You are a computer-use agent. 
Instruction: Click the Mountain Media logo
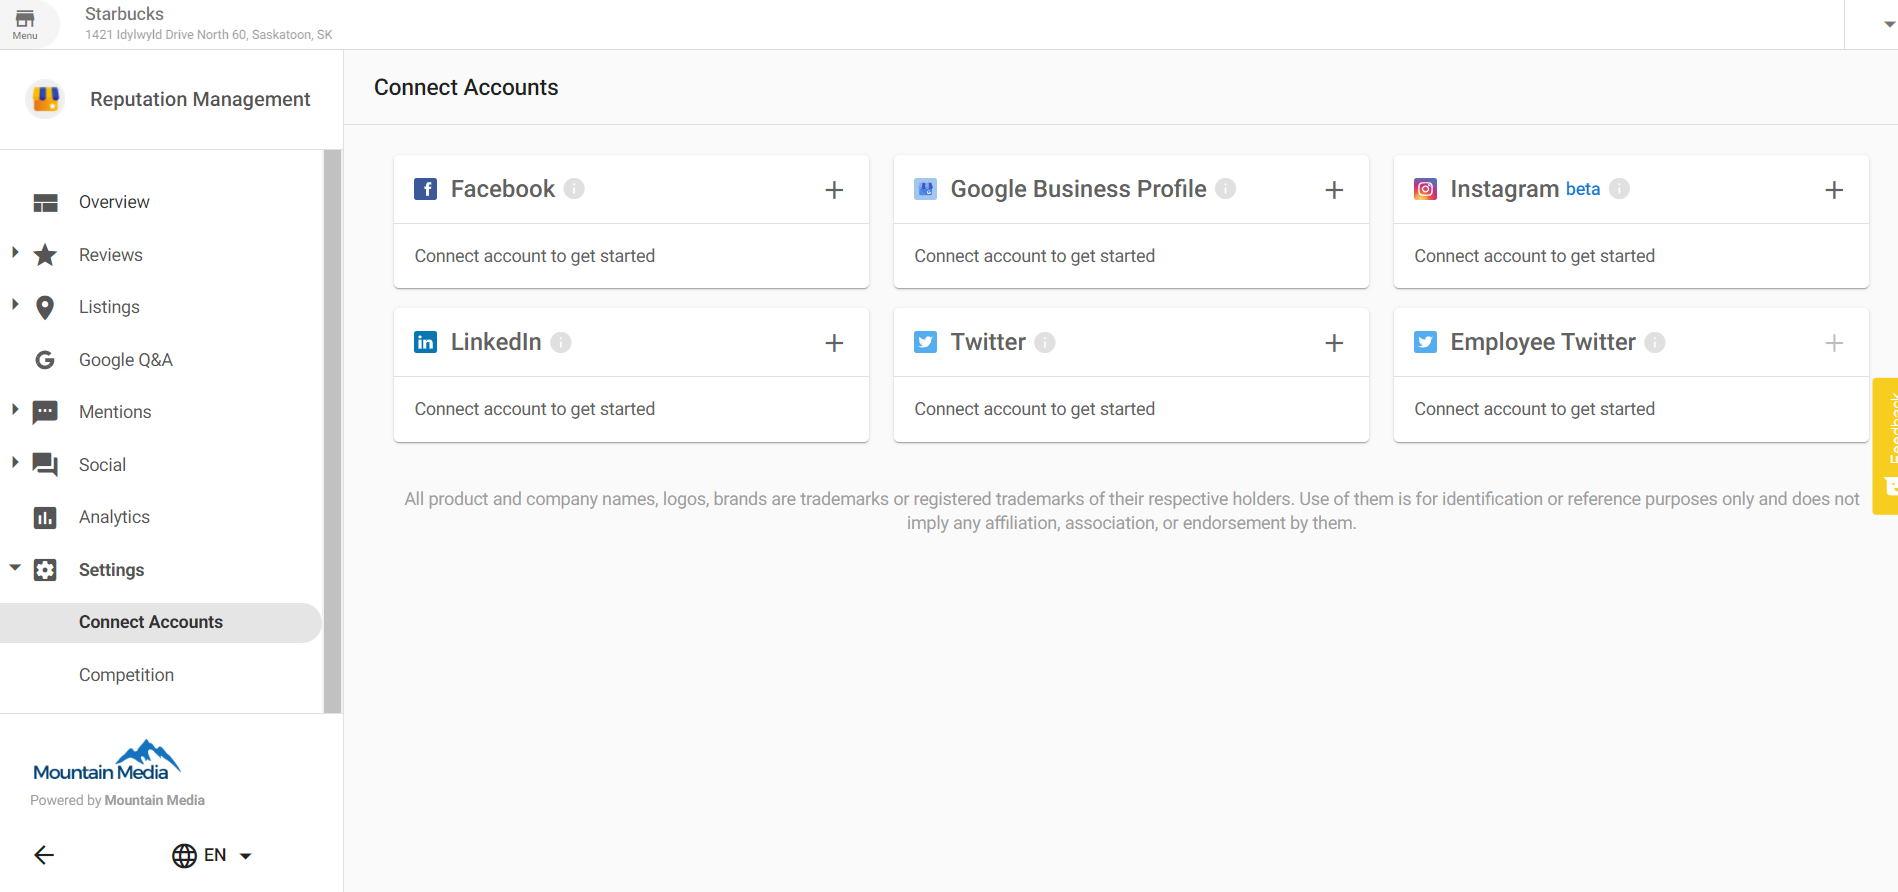(x=107, y=761)
